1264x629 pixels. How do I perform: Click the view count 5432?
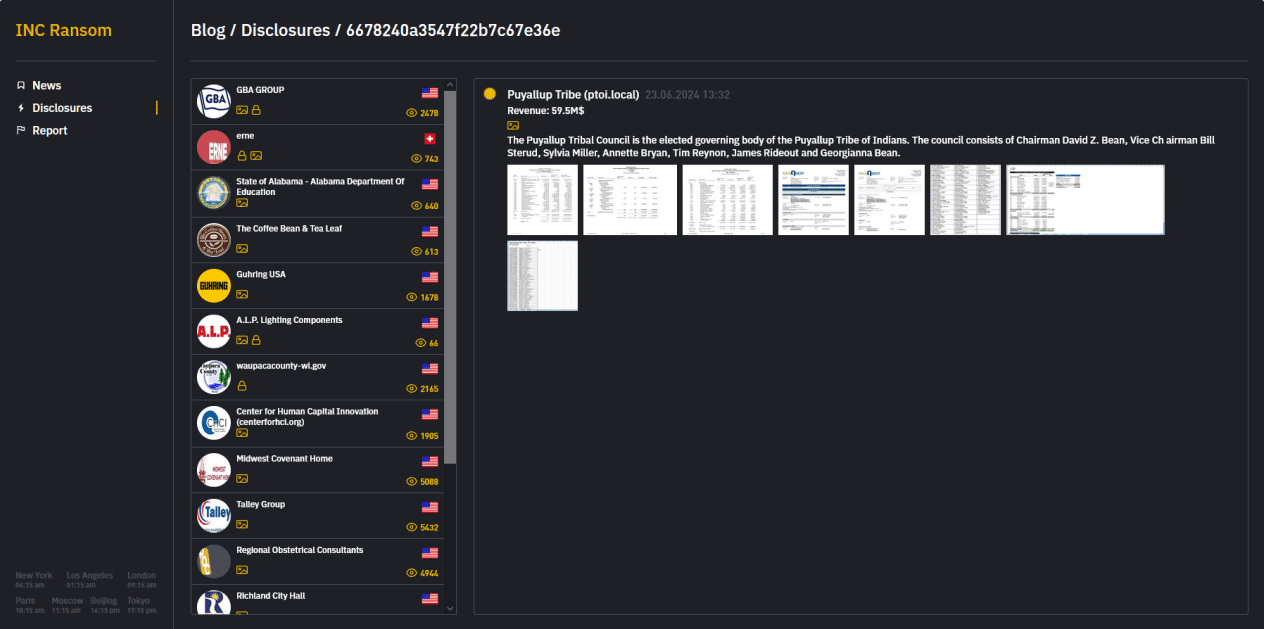click(x=429, y=528)
